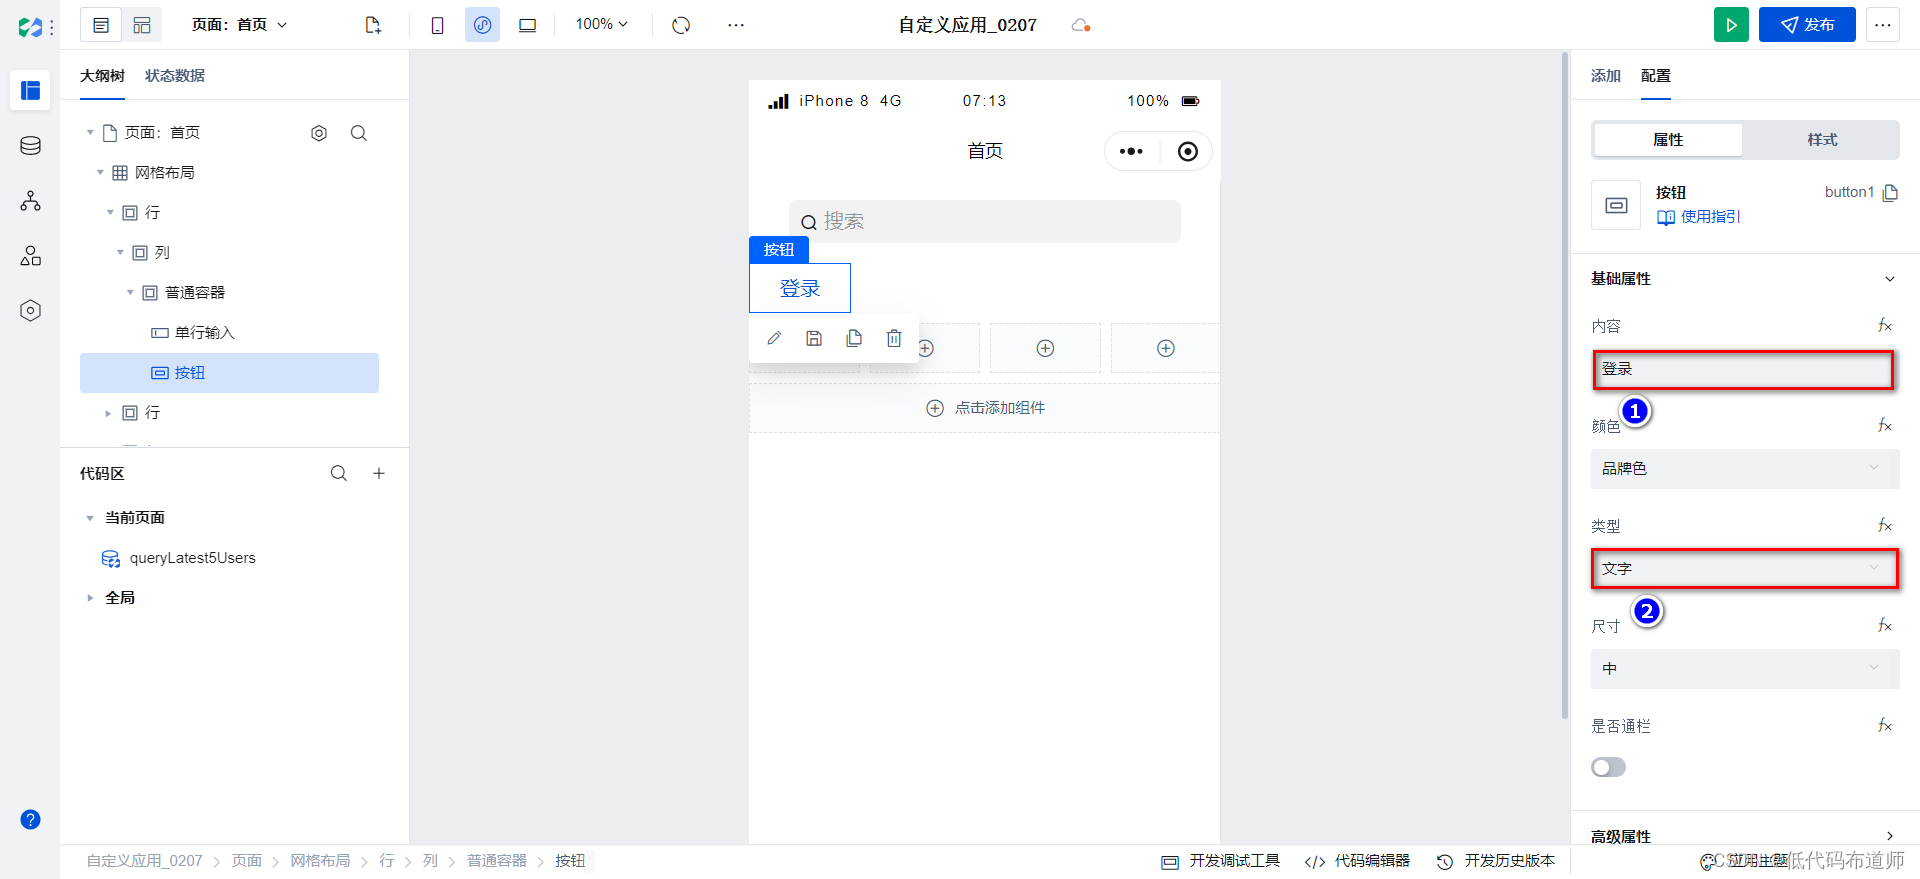
Task: Open the page selector dropdown 页面: 首页
Action: pos(240,25)
